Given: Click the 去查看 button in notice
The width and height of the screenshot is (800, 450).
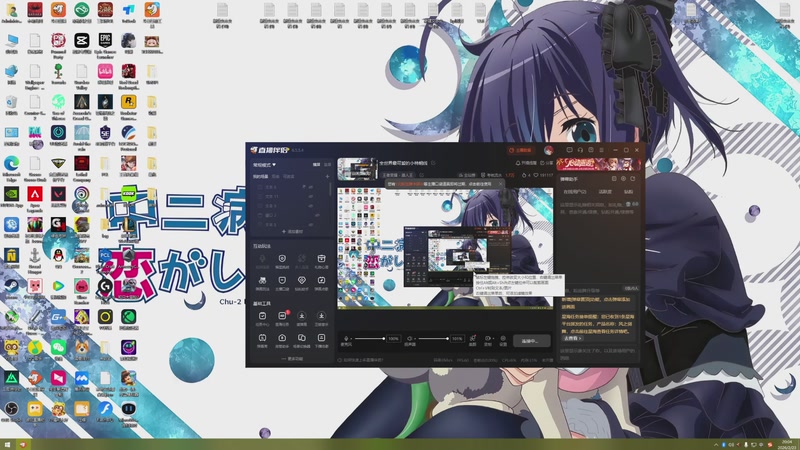Looking at the screenshot, I should click(x=572, y=338).
